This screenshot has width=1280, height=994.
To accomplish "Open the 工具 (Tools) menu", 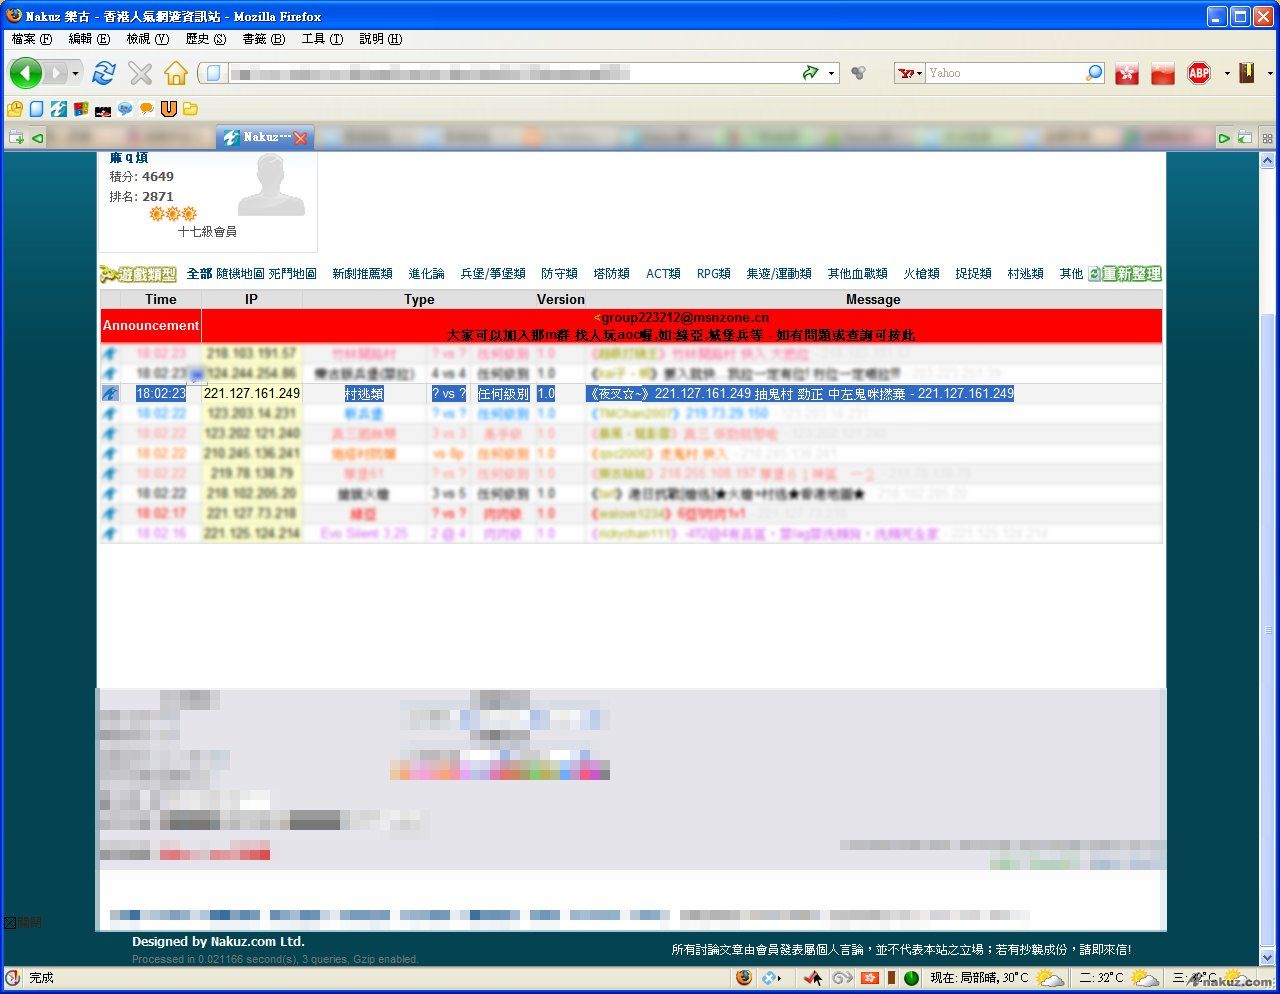I will pyautogui.click(x=322, y=39).
